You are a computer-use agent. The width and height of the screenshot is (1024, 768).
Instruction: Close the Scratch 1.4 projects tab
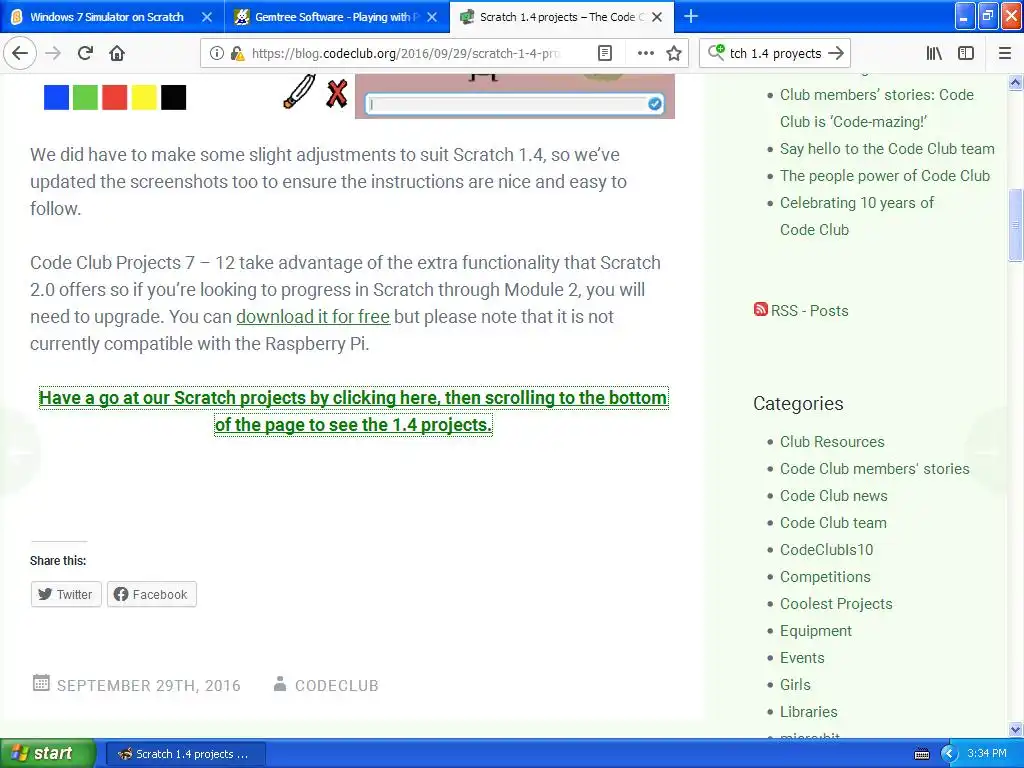click(657, 17)
